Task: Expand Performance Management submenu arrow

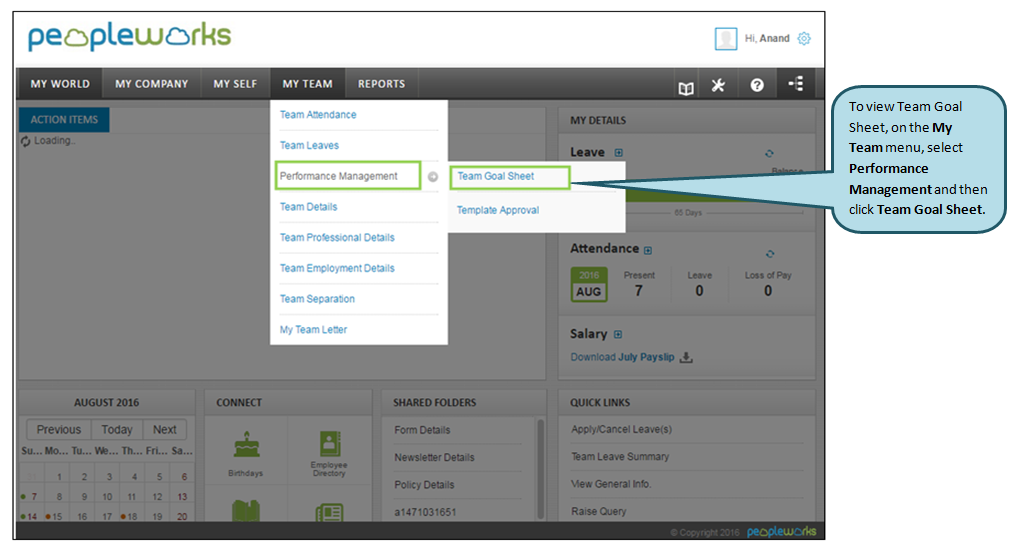Action: point(433,177)
